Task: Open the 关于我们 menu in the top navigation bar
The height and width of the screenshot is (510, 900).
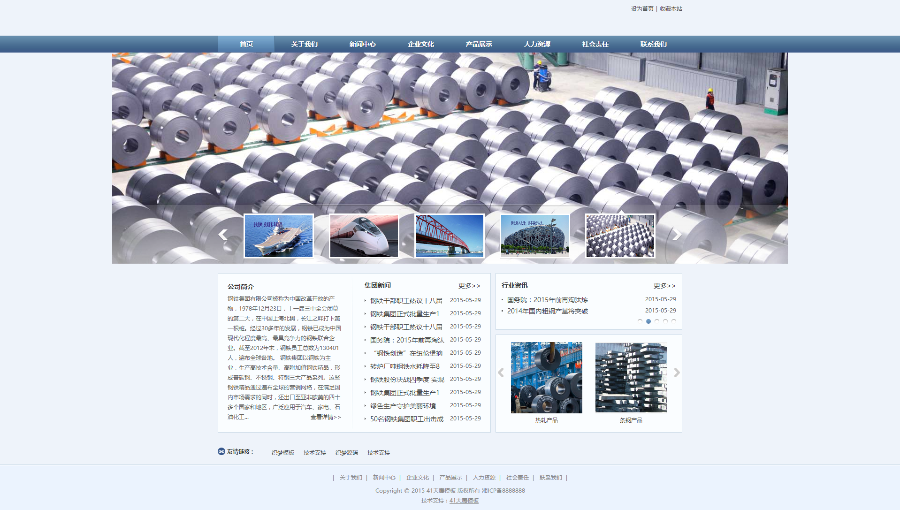Action: [304, 44]
